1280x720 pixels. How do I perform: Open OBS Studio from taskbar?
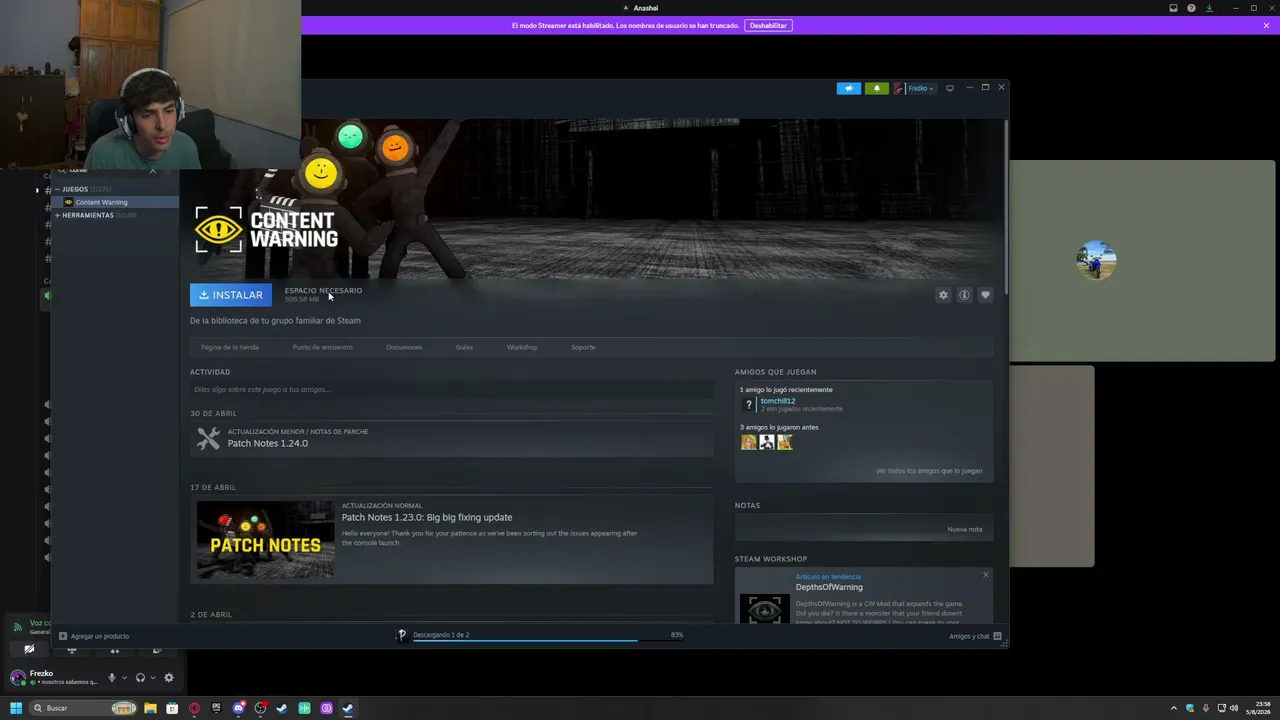pyautogui.click(x=260, y=708)
